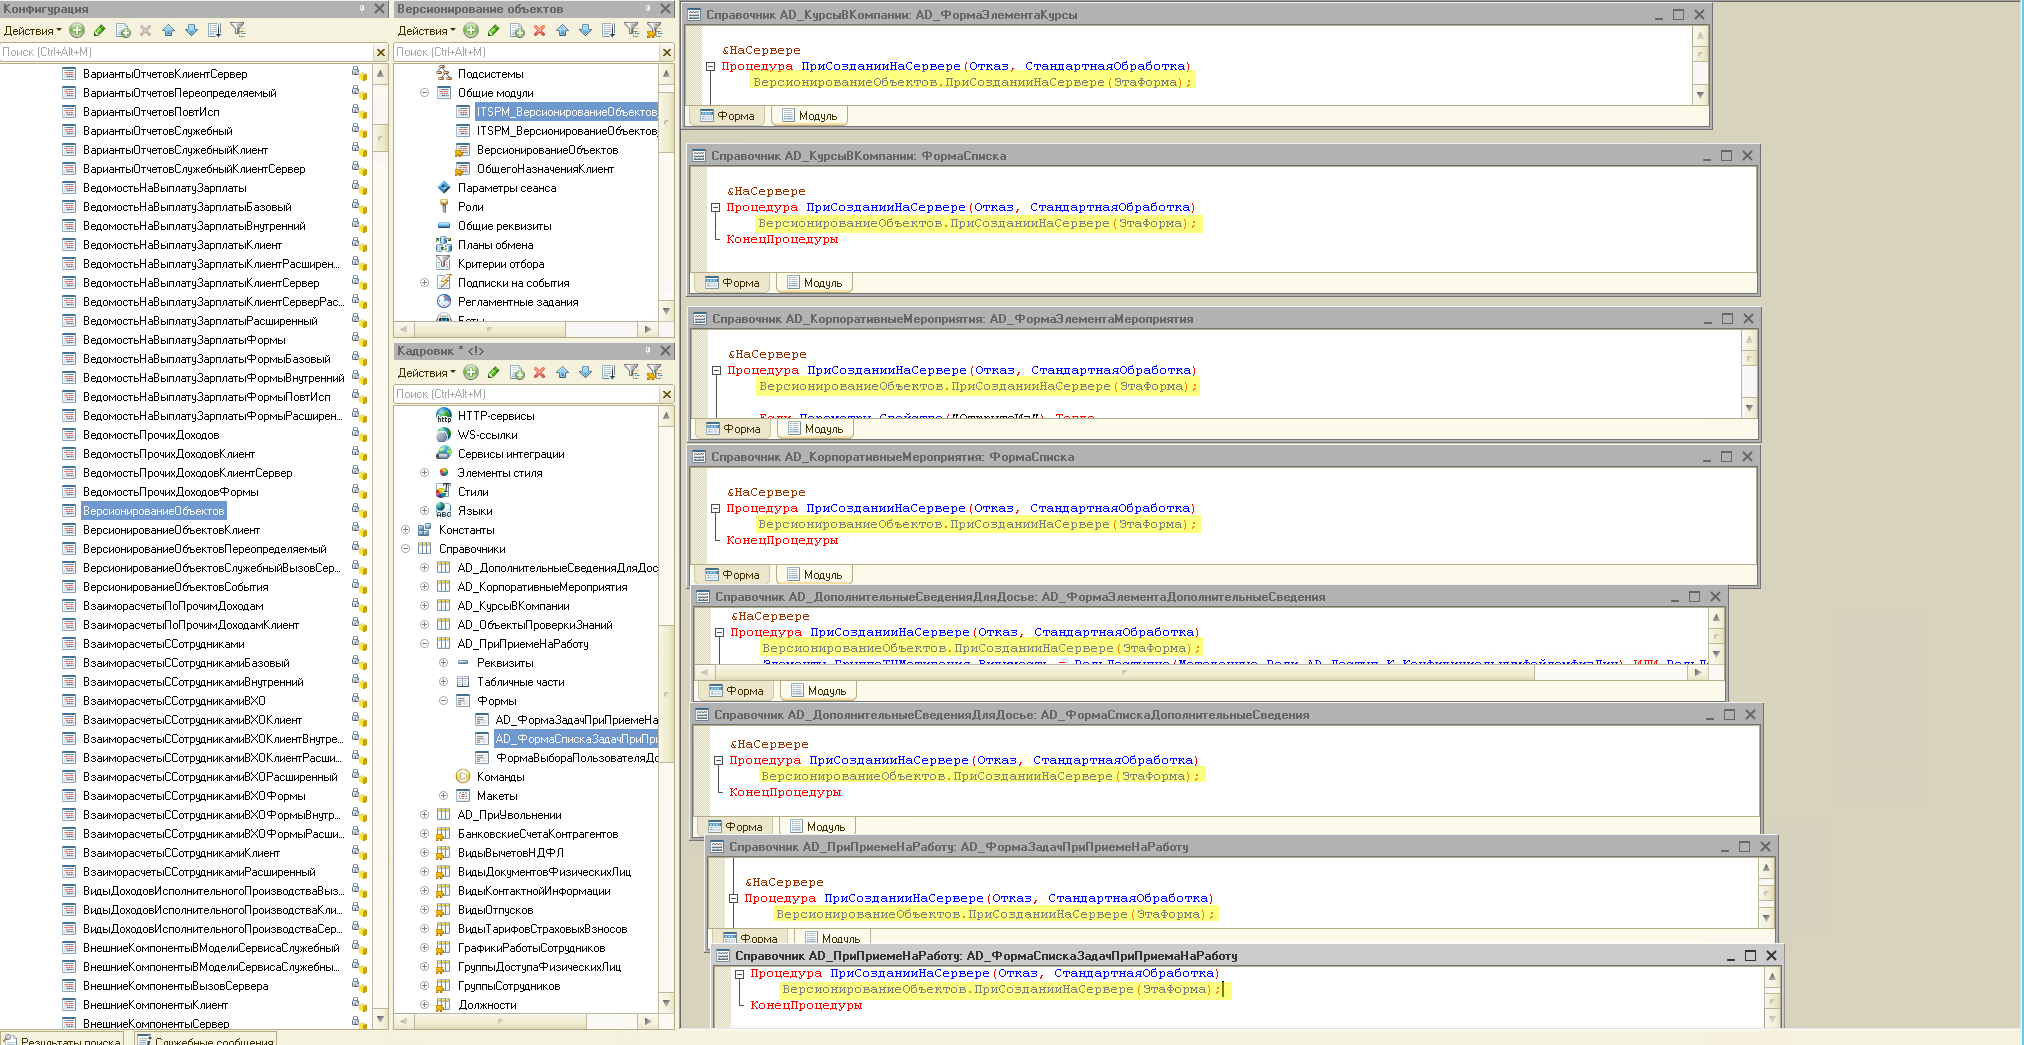This screenshot has width=2024, height=1045.
Task: Click the Sort list icon in Конфигурация panel toolbar
Action: (x=214, y=31)
